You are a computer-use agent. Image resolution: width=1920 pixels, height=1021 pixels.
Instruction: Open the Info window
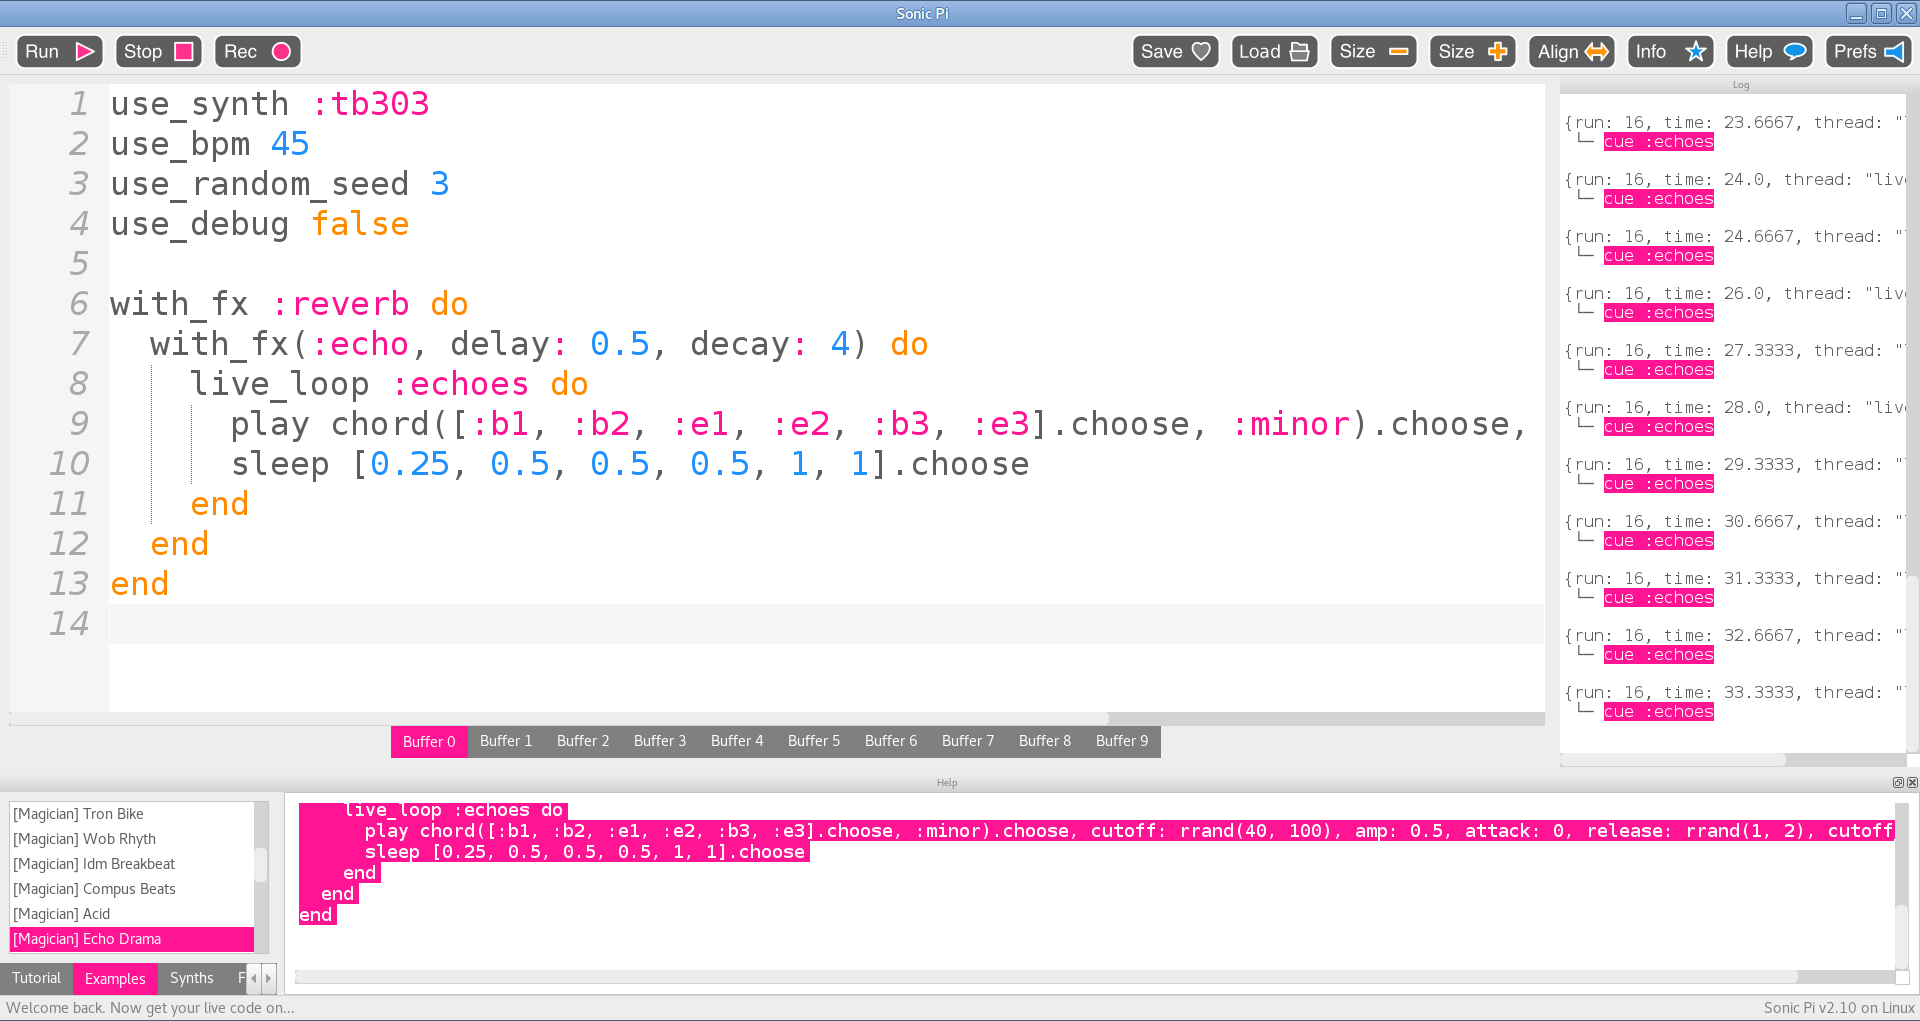1670,52
